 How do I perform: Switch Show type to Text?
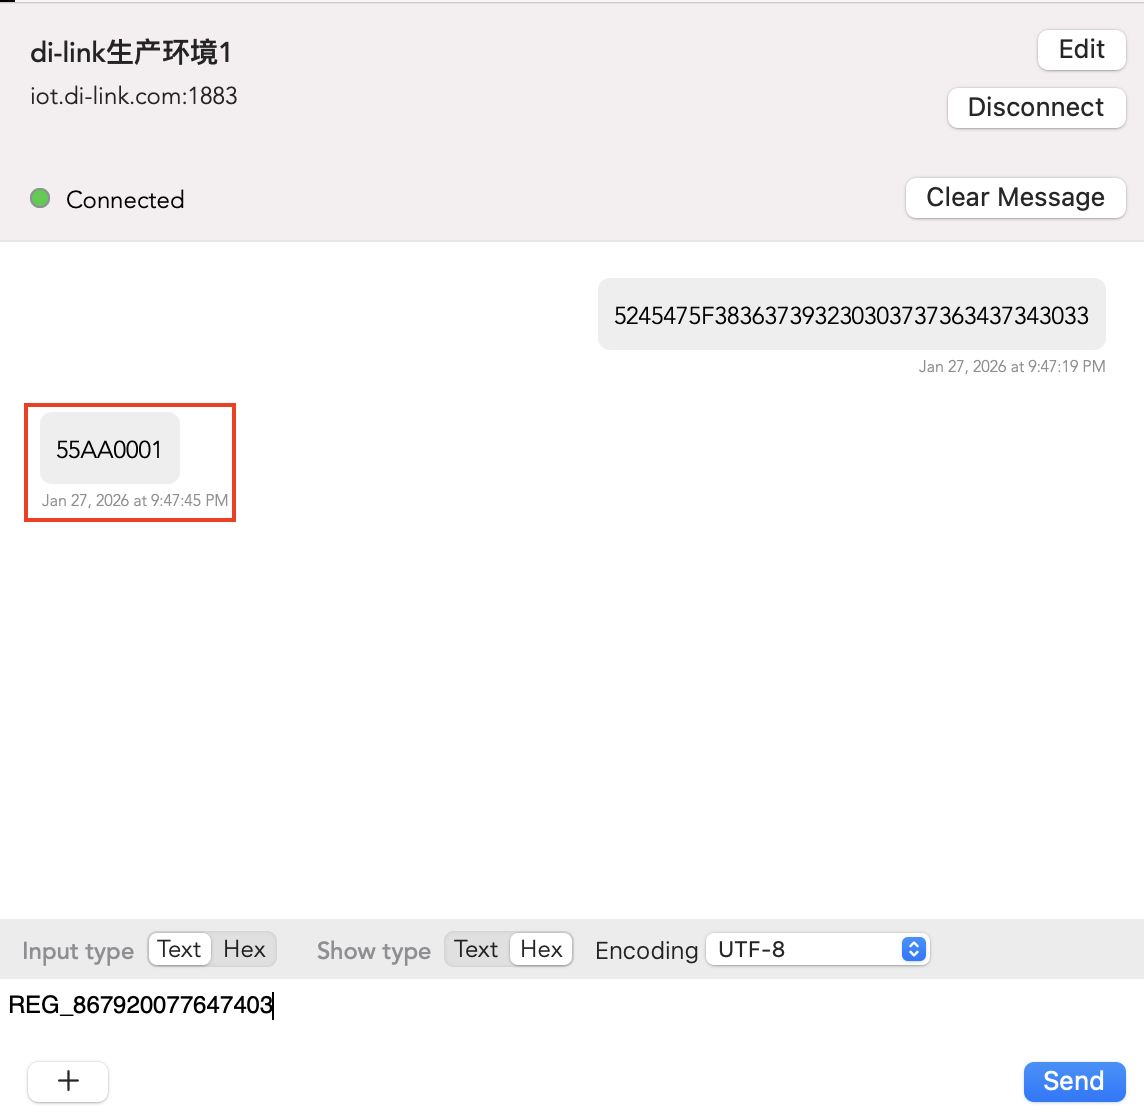pos(476,949)
